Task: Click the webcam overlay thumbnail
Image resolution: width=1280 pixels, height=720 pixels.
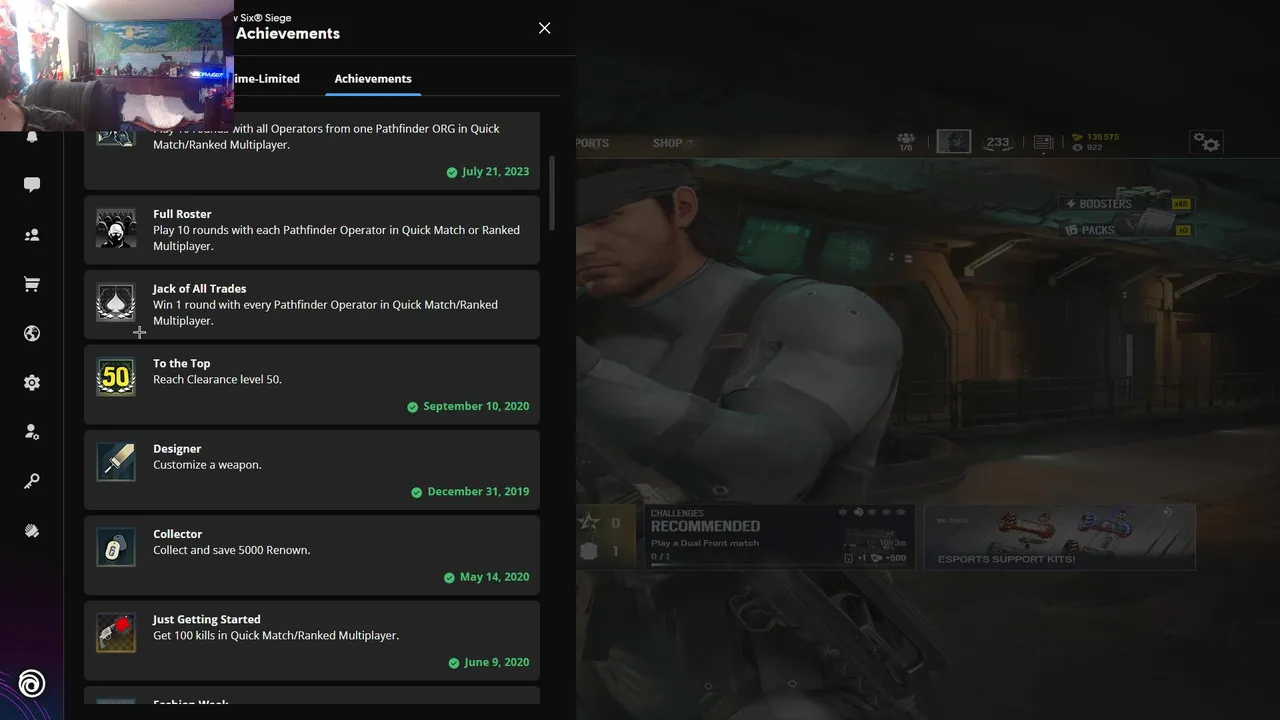Action: pos(117,65)
